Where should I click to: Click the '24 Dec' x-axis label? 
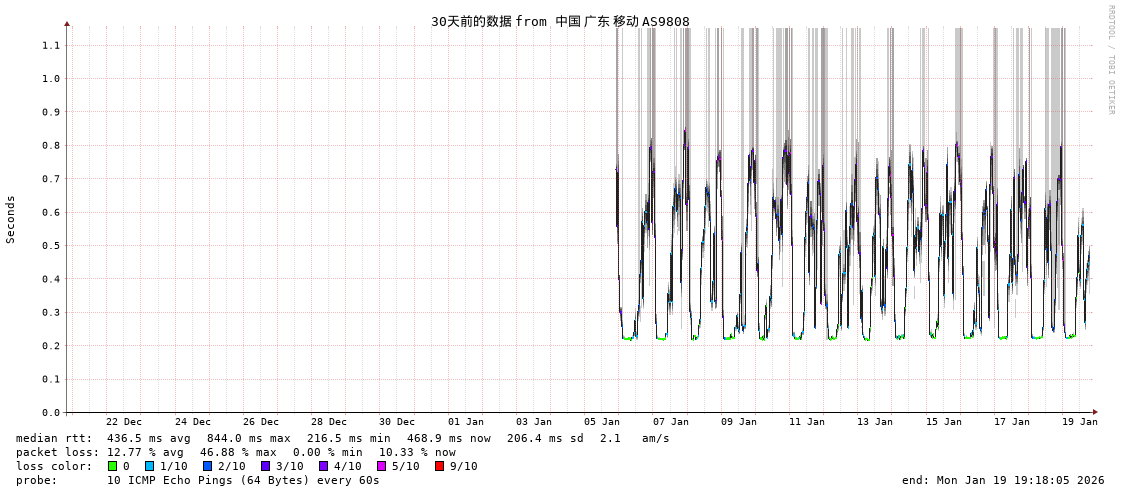coord(192,422)
